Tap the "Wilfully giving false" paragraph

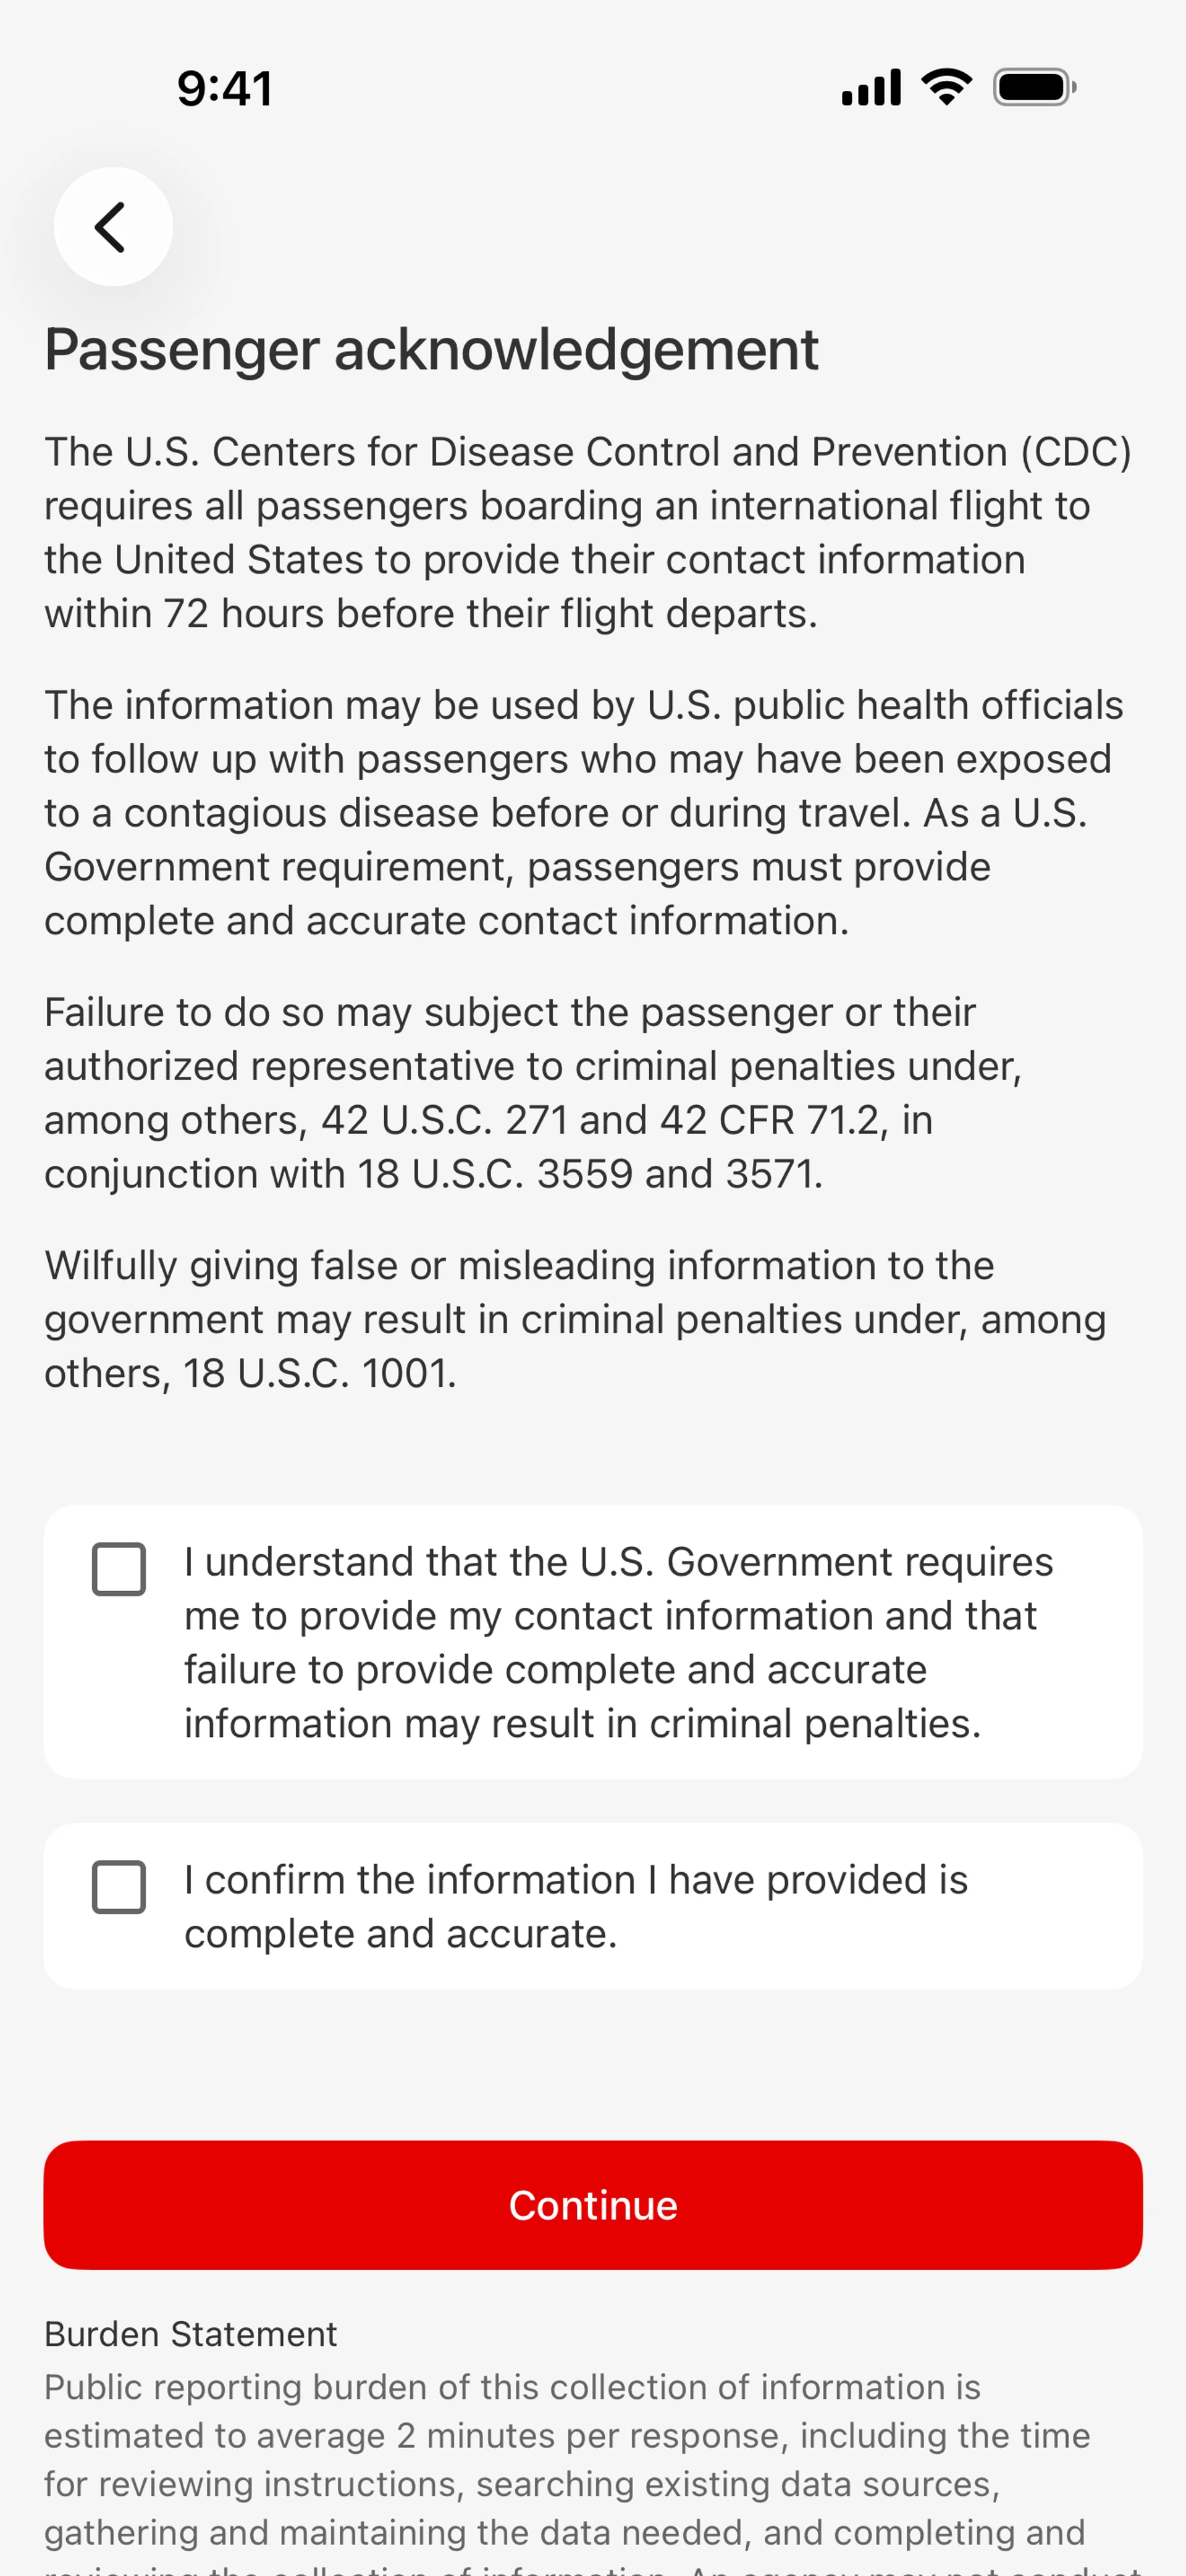[x=575, y=1318]
